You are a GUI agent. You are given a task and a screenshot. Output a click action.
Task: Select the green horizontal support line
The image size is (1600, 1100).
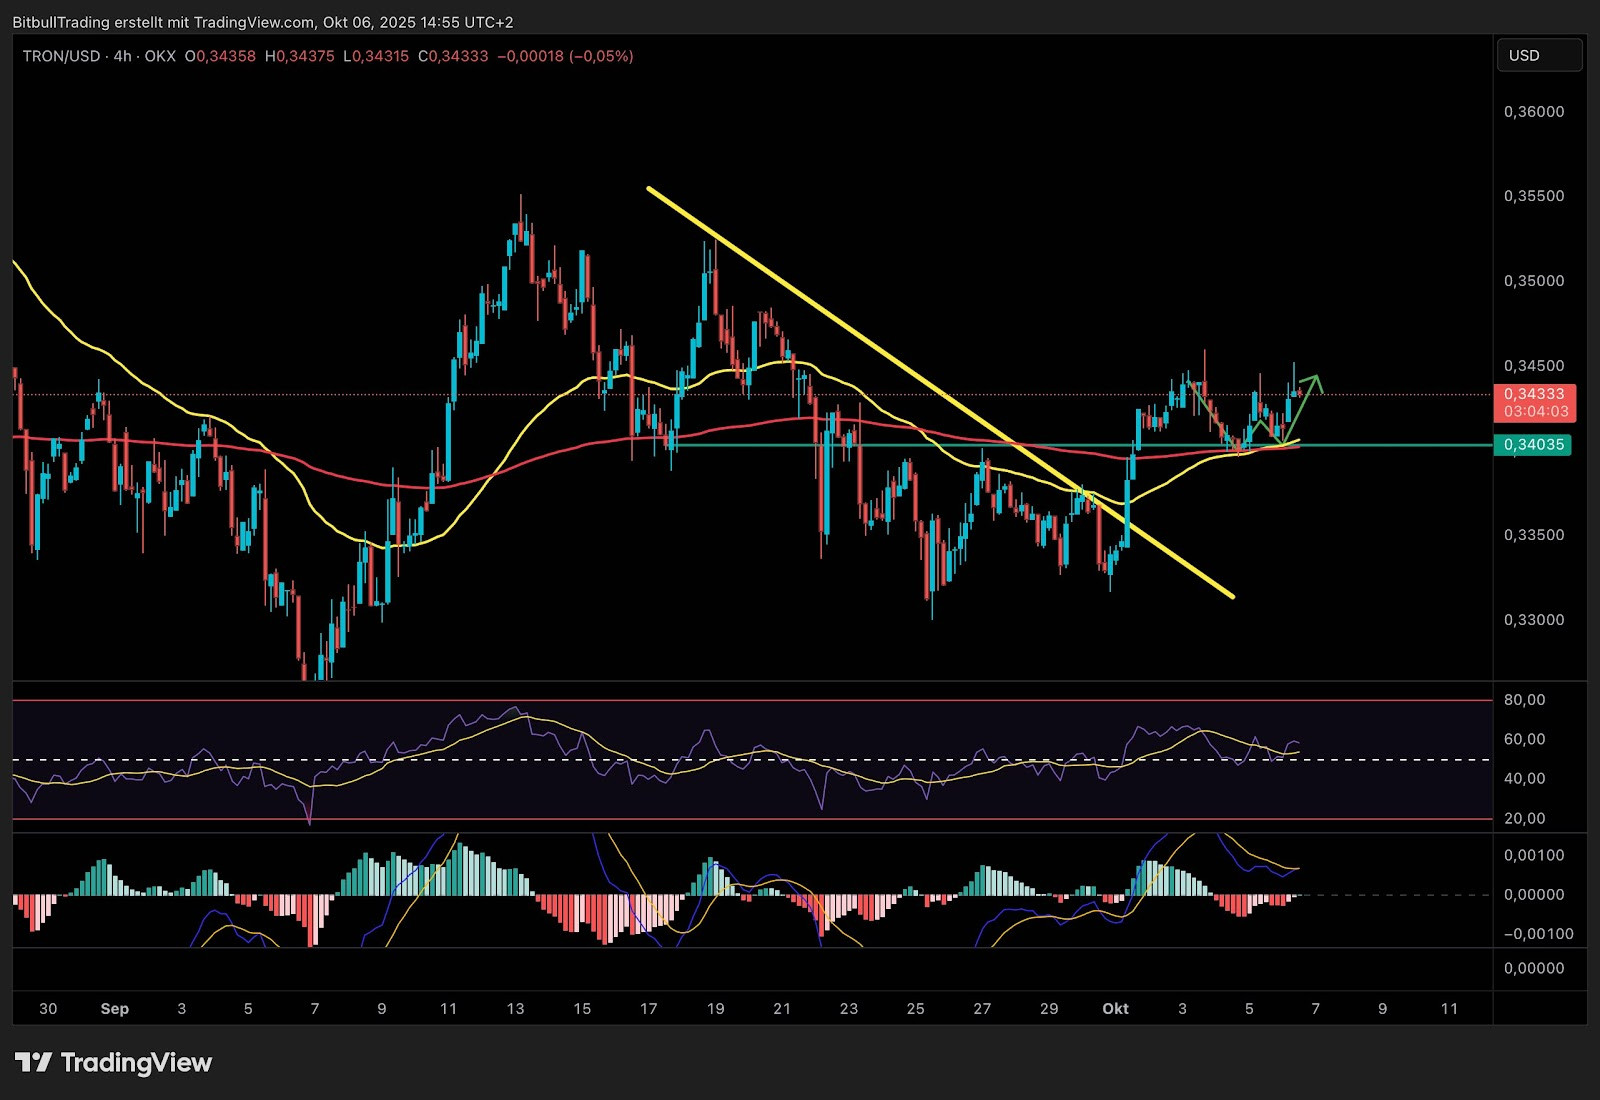click(x=900, y=445)
